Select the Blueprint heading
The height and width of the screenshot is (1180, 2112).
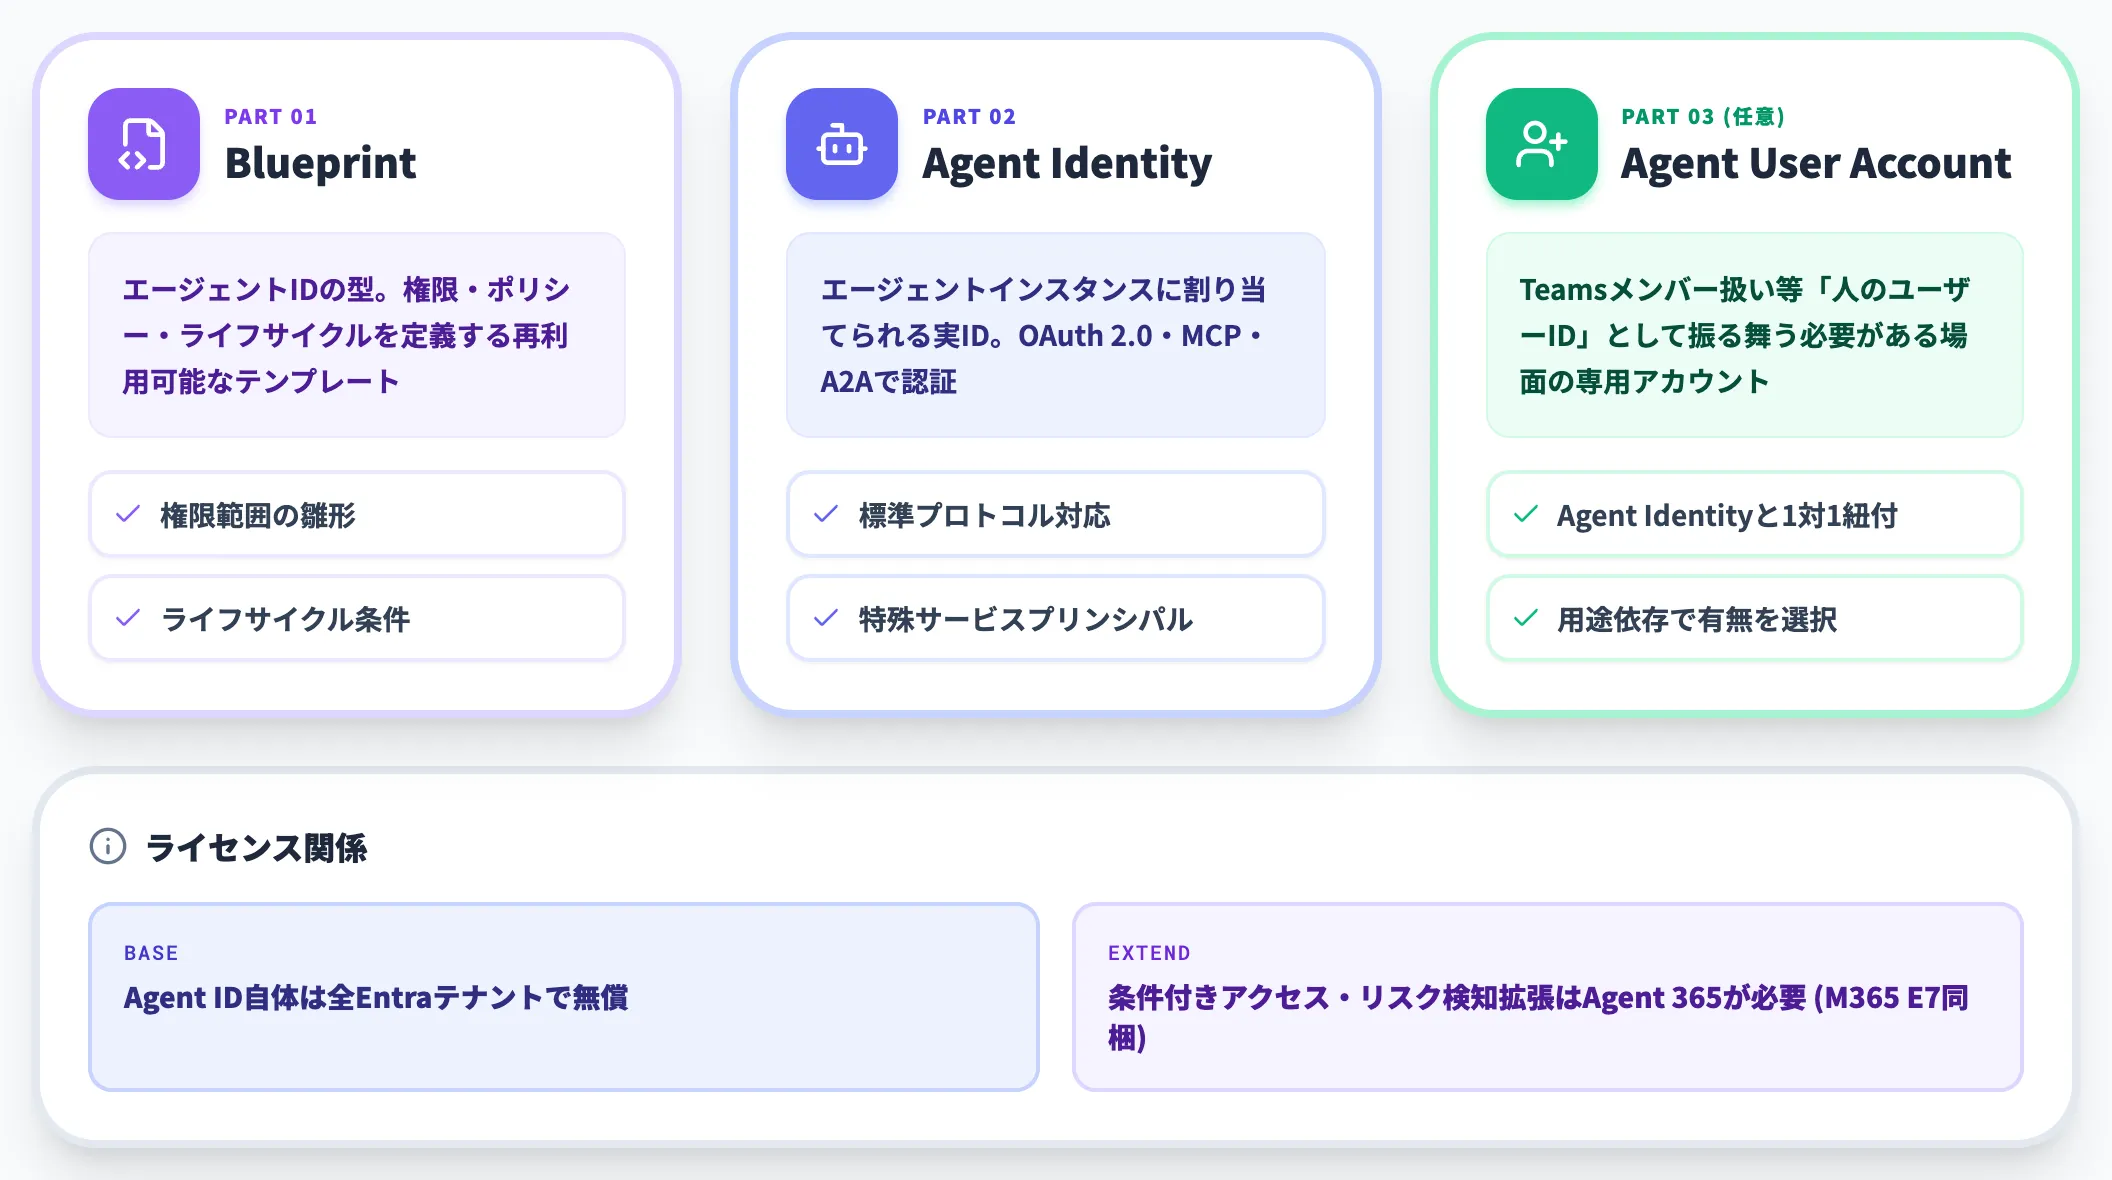[320, 163]
